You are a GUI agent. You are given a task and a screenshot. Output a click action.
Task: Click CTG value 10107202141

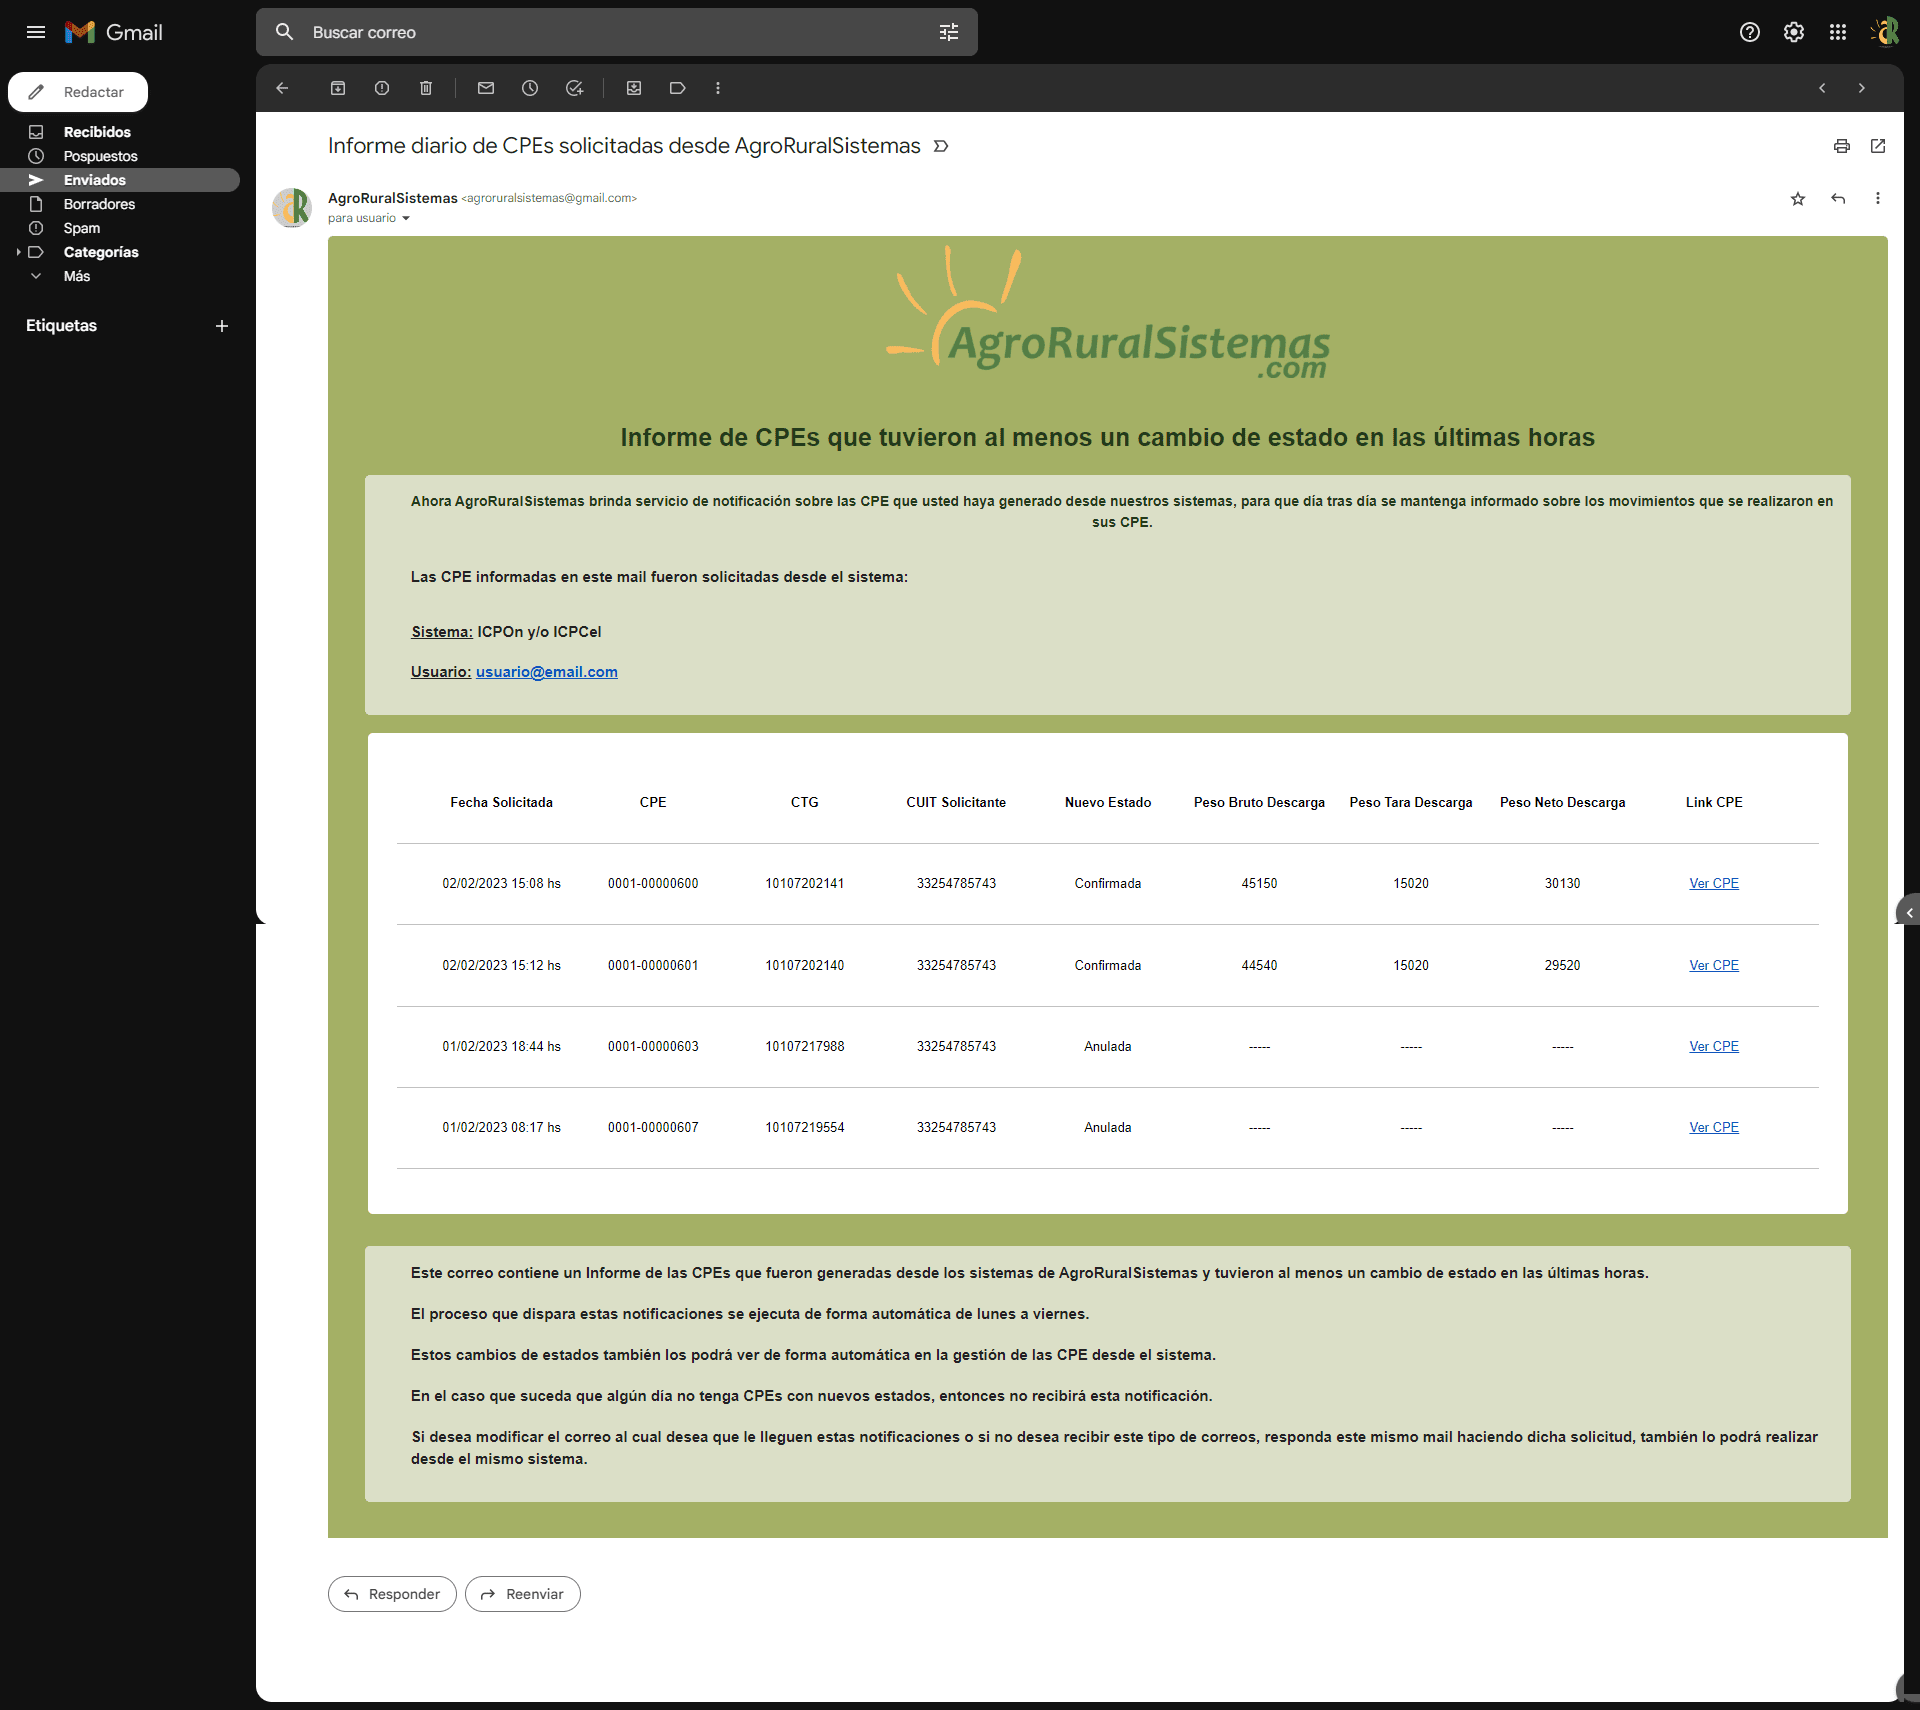[805, 883]
